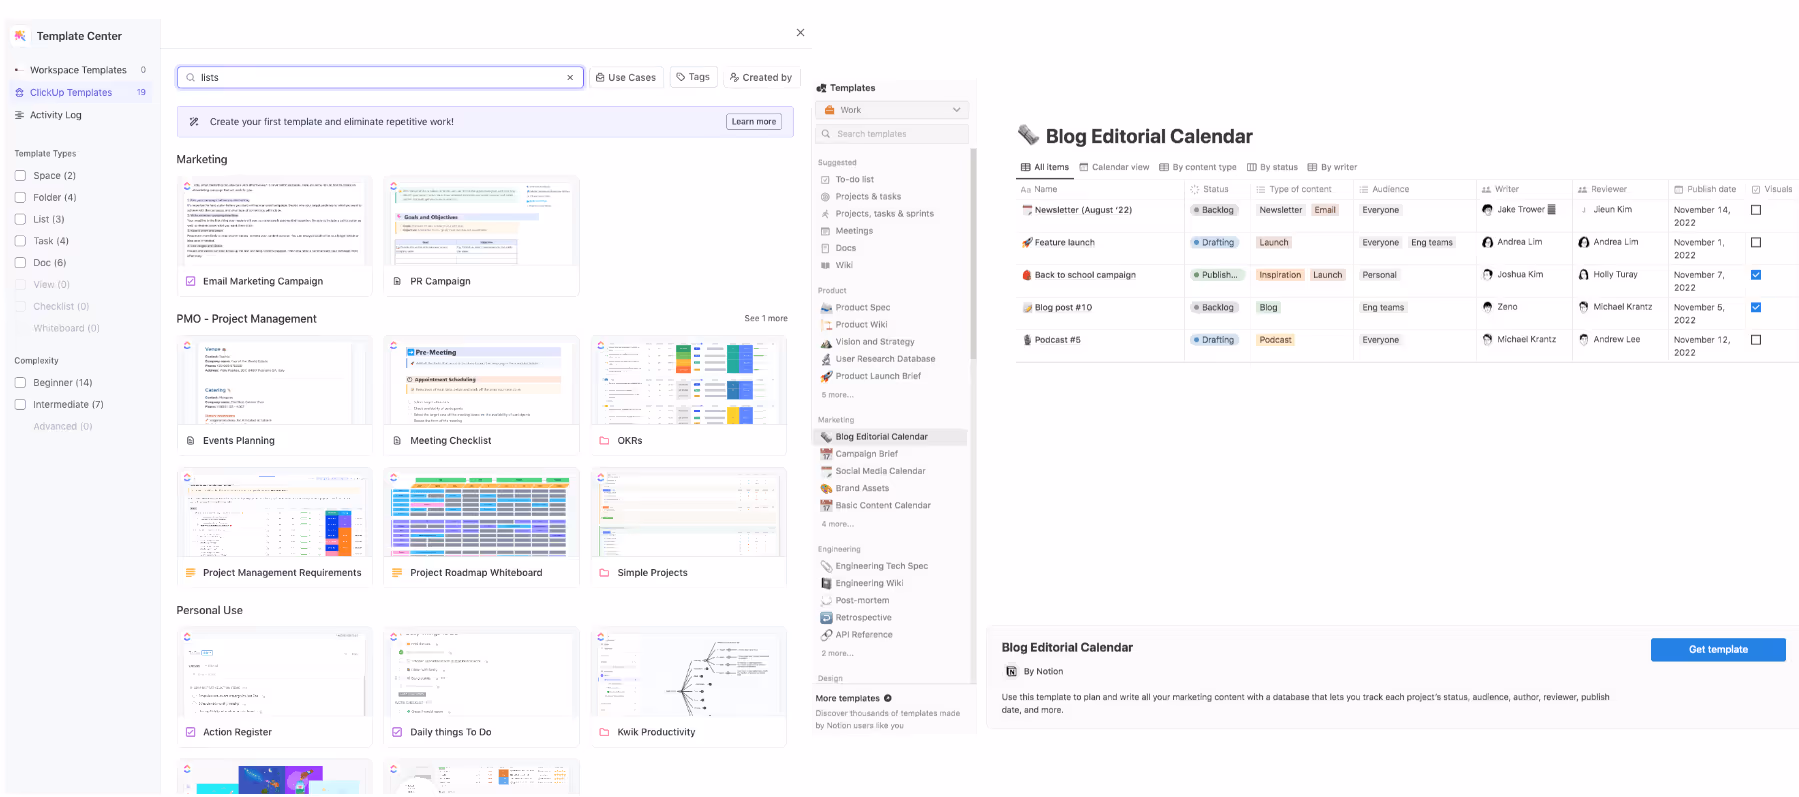Click the ClickUp logo in Template Center header
Viewport: 1799px width, 797px height.
coord(20,36)
